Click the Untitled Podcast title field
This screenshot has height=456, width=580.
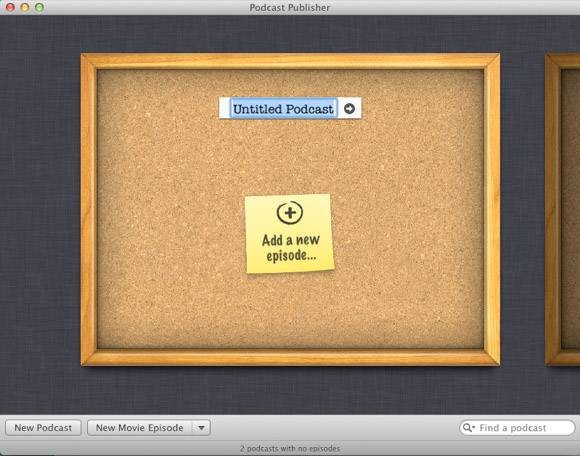click(x=283, y=108)
